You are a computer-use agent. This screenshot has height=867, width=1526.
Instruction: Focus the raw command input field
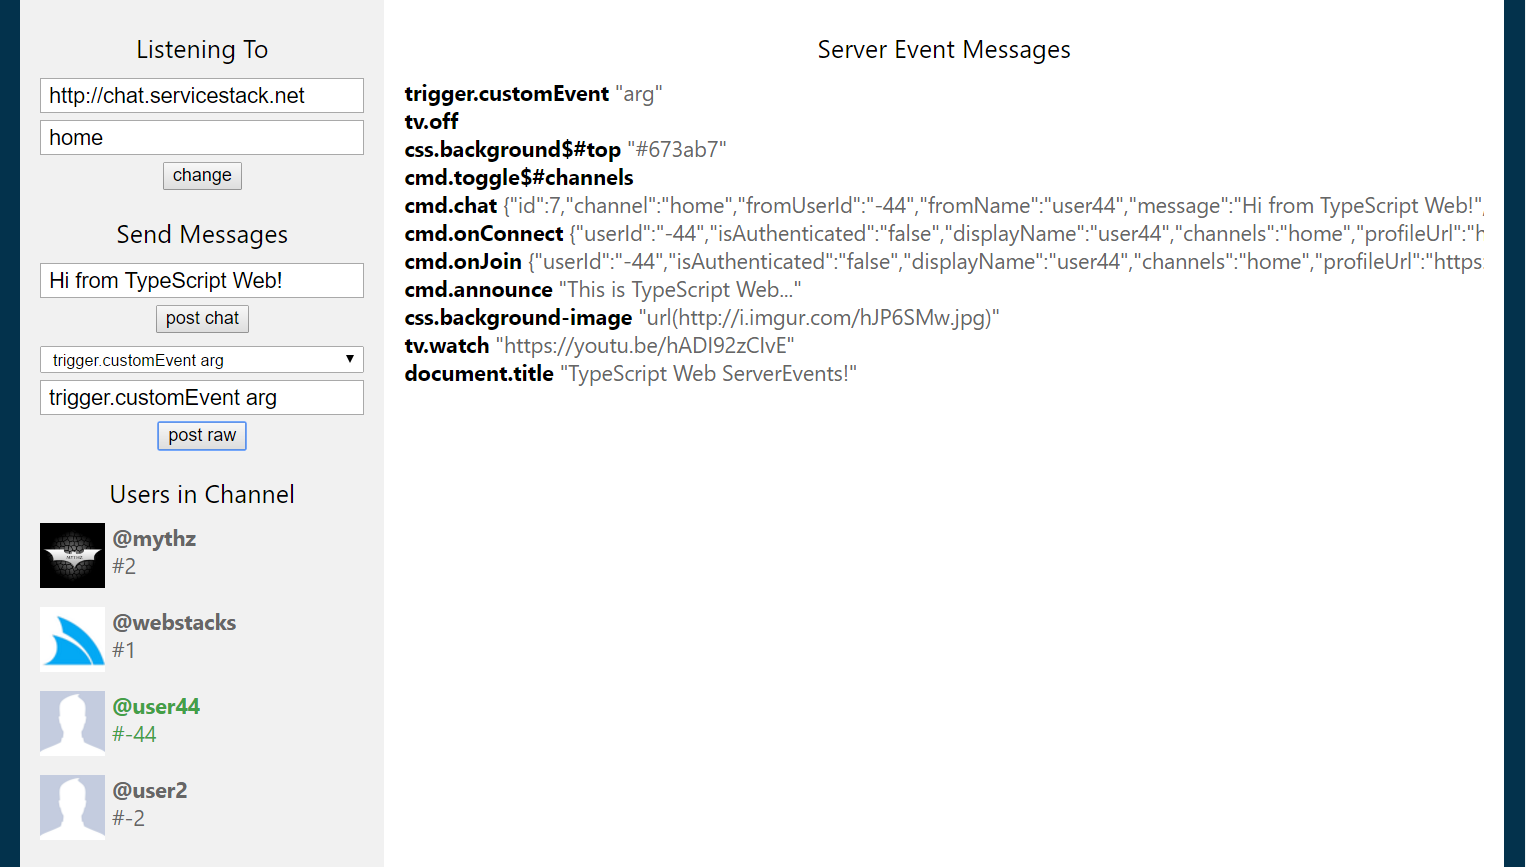tap(202, 398)
